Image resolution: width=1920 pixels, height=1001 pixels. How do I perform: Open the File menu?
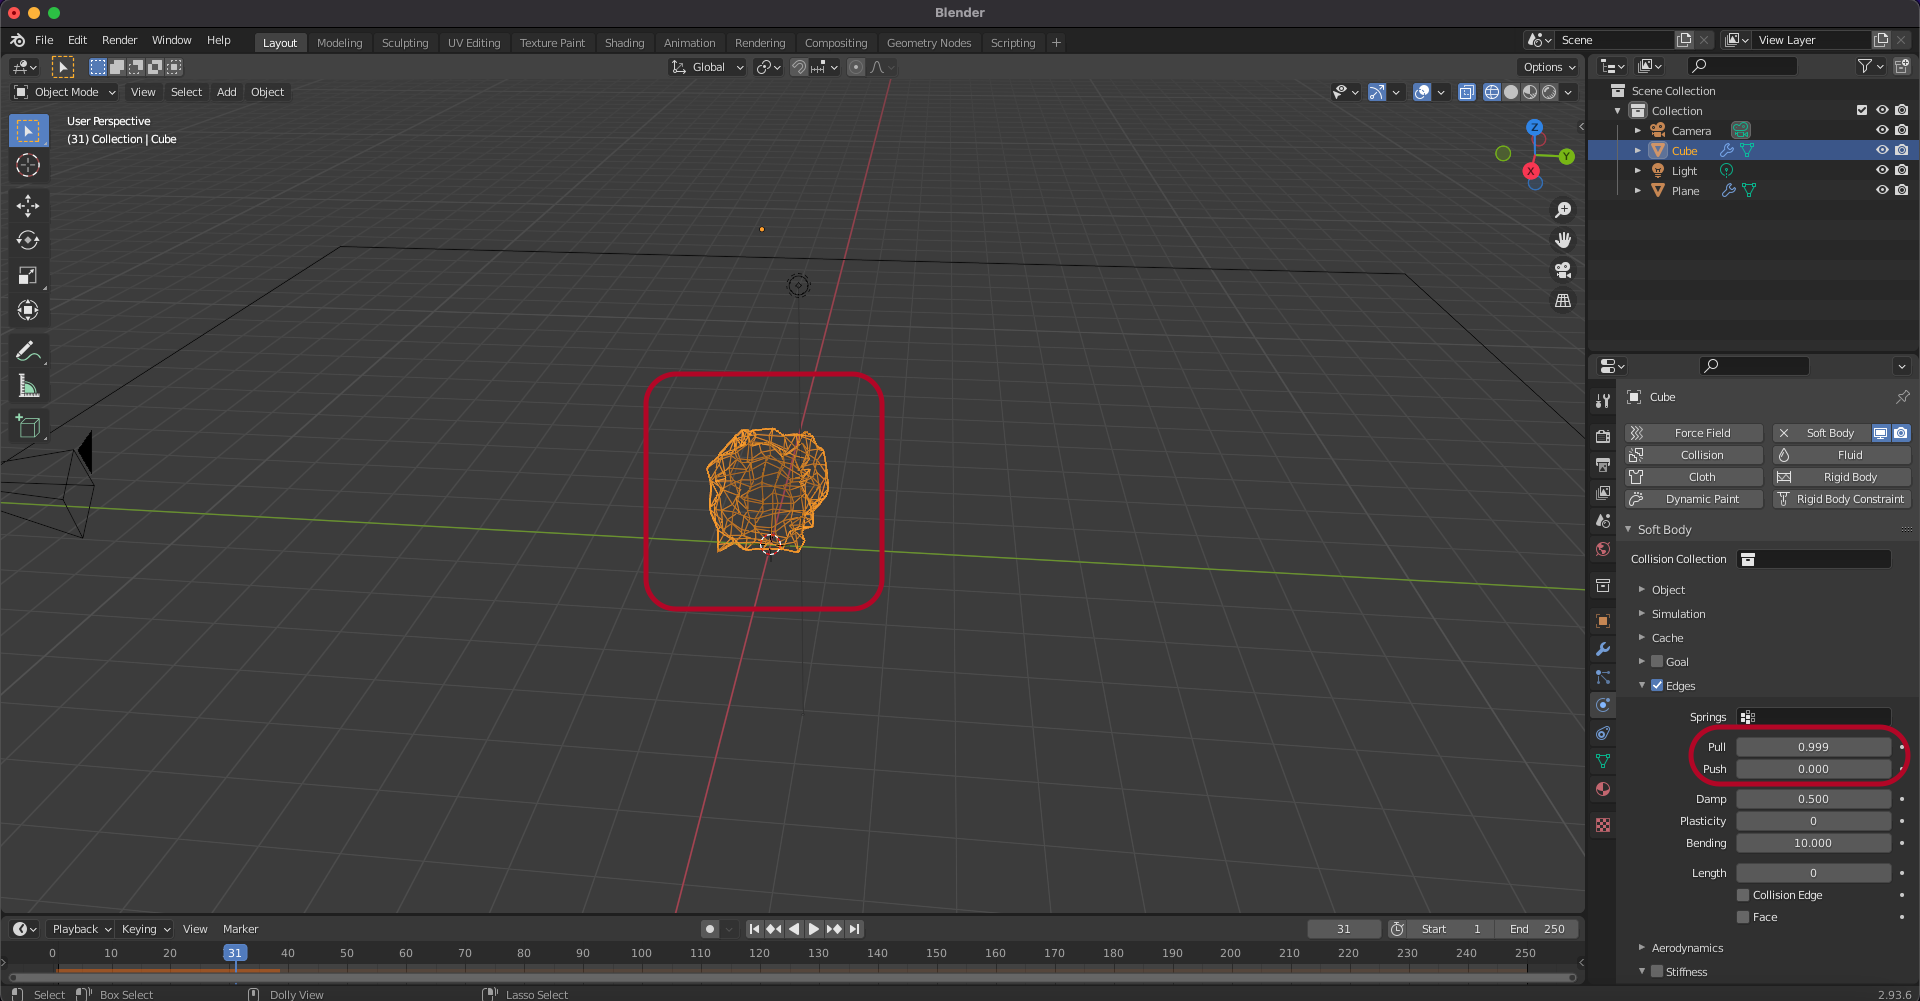tap(44, 40)
